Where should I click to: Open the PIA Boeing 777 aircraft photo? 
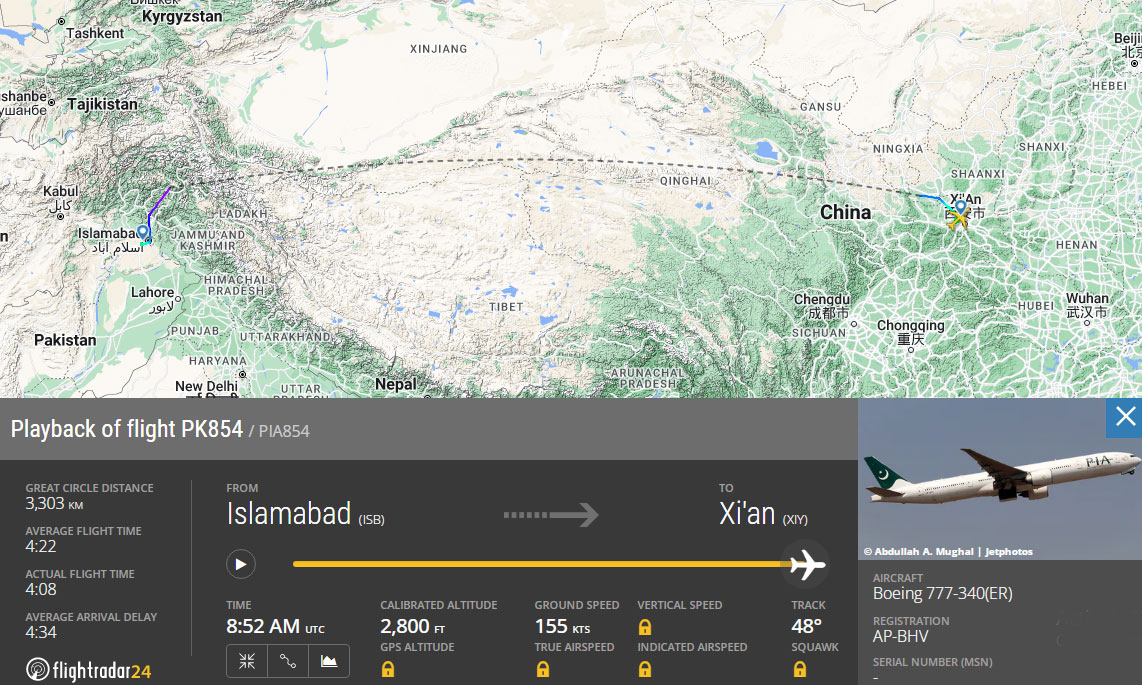click(999, 478)
